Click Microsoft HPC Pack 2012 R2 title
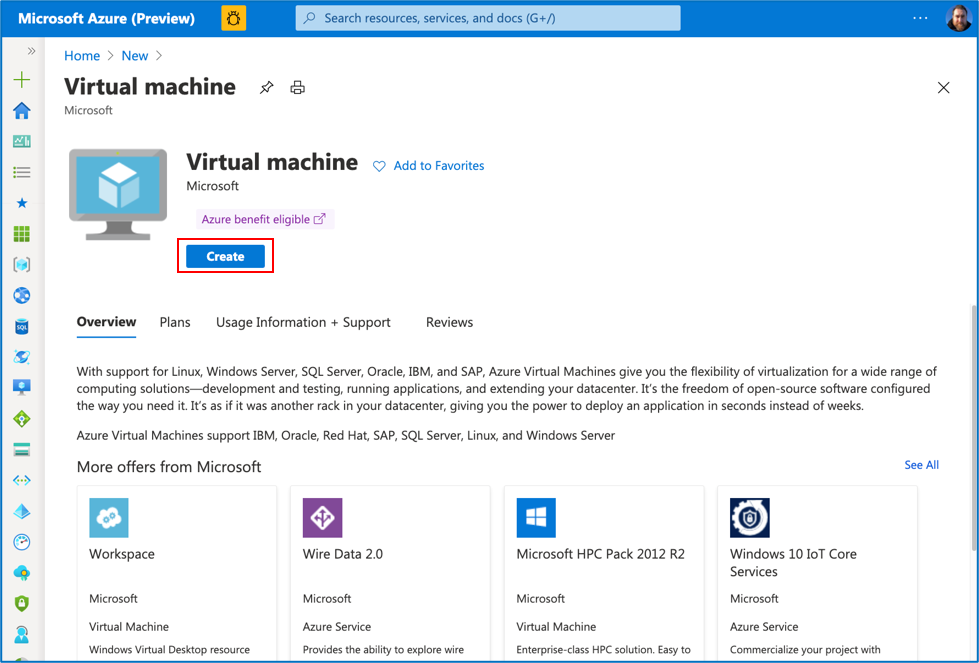The height and width of the screenshot is (663, 979). pos(601,554)
